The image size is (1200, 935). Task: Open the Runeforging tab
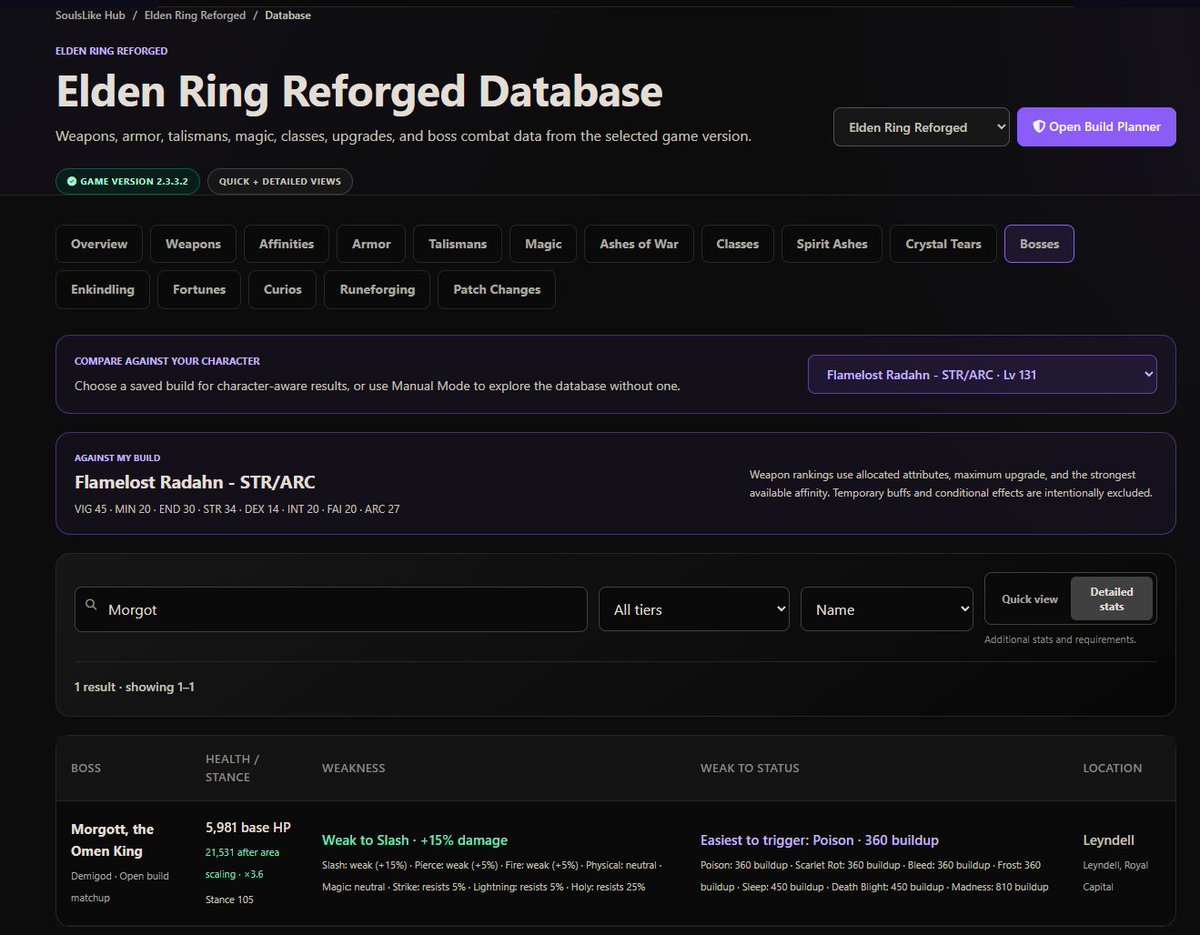click(x=377, y=289)
